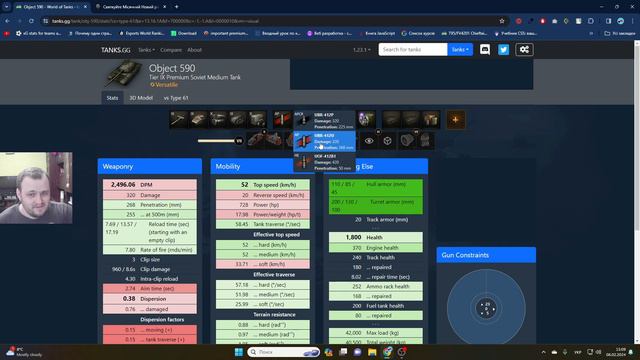
Task: Click the Power/weight (hp/t) row
Action: [x=263, y=214]
